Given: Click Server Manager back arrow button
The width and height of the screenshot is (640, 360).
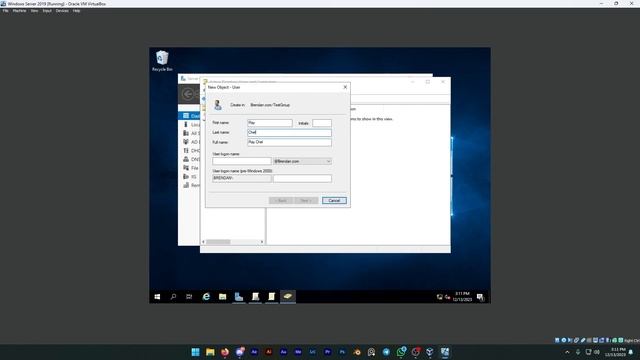Looking at the screenshot, I should point(187,94).
